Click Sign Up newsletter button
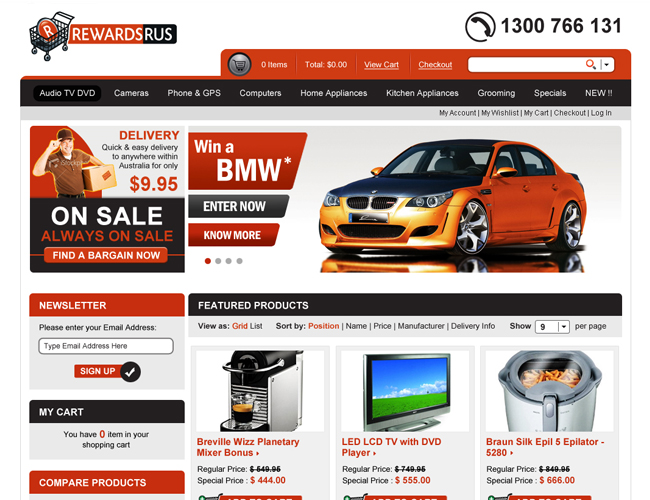Image resolution: width=650 pixels, height=500 pixels. pyautogui.click(x=98, y=371)
